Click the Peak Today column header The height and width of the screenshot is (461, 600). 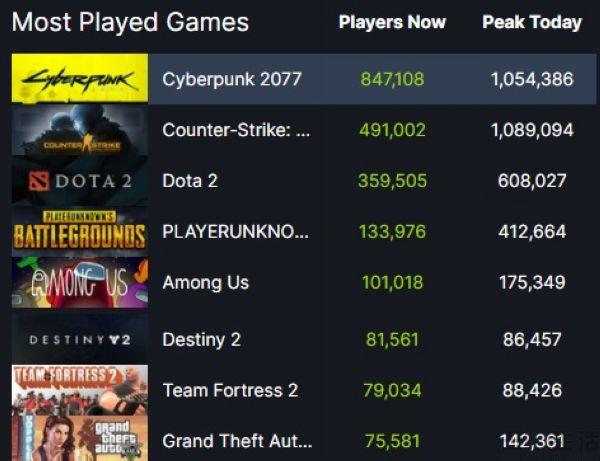click(532, 22)
